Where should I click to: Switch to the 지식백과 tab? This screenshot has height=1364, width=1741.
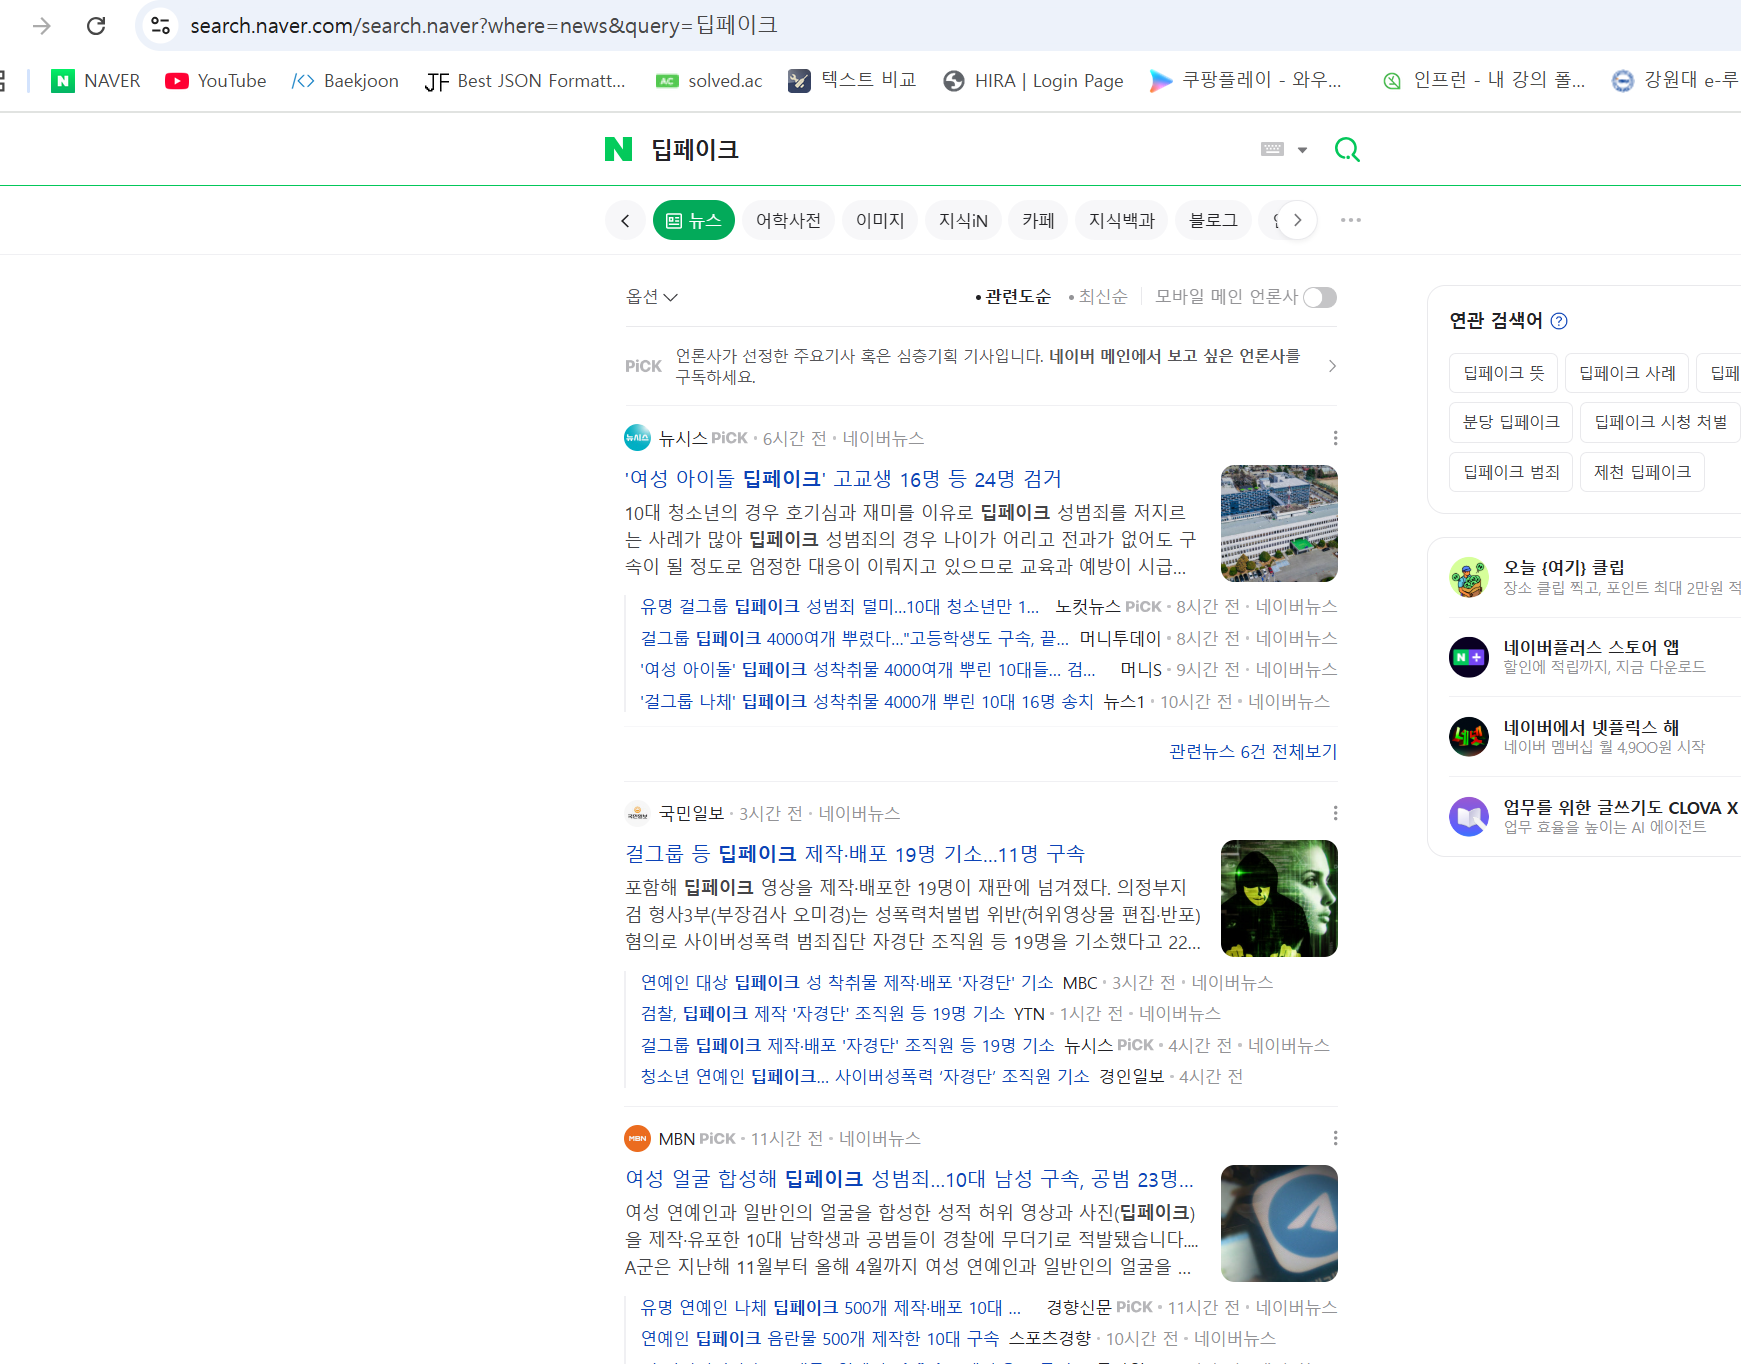click(1122, 220)
